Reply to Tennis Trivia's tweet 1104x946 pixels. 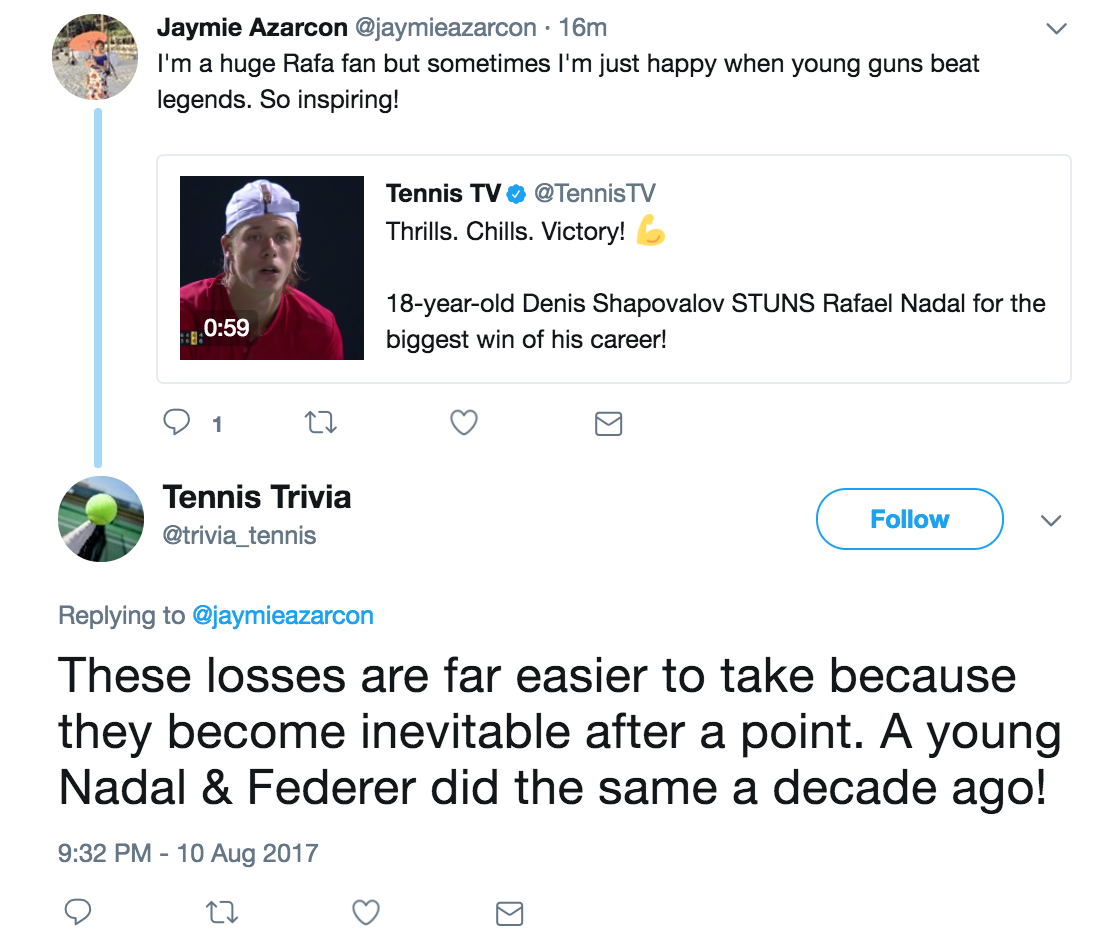point(78,911)
